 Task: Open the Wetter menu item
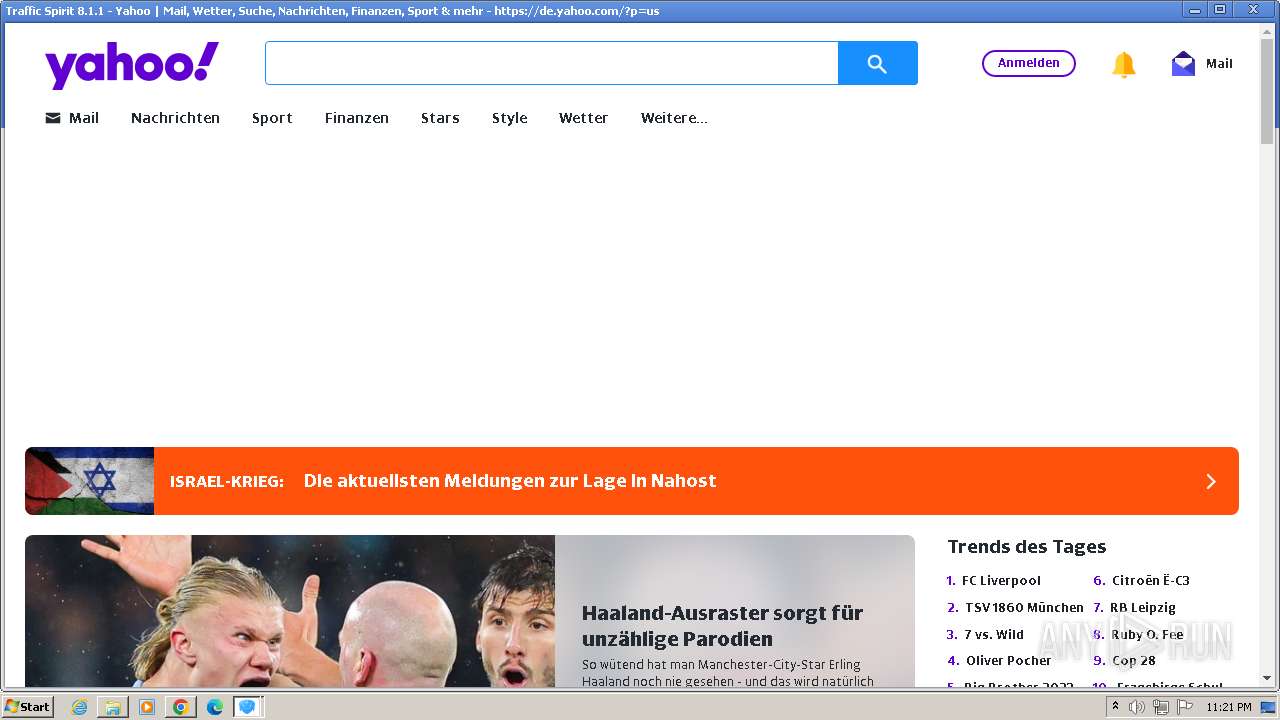tap(583, 118)
